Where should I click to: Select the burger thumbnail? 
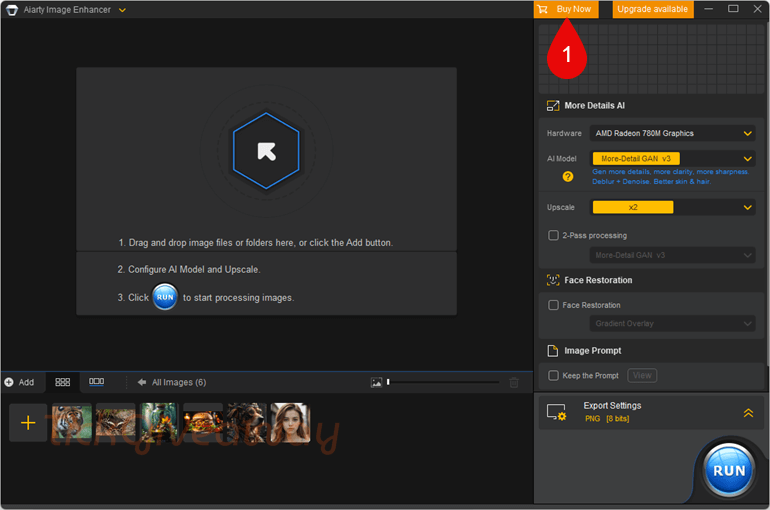point(203,421)
